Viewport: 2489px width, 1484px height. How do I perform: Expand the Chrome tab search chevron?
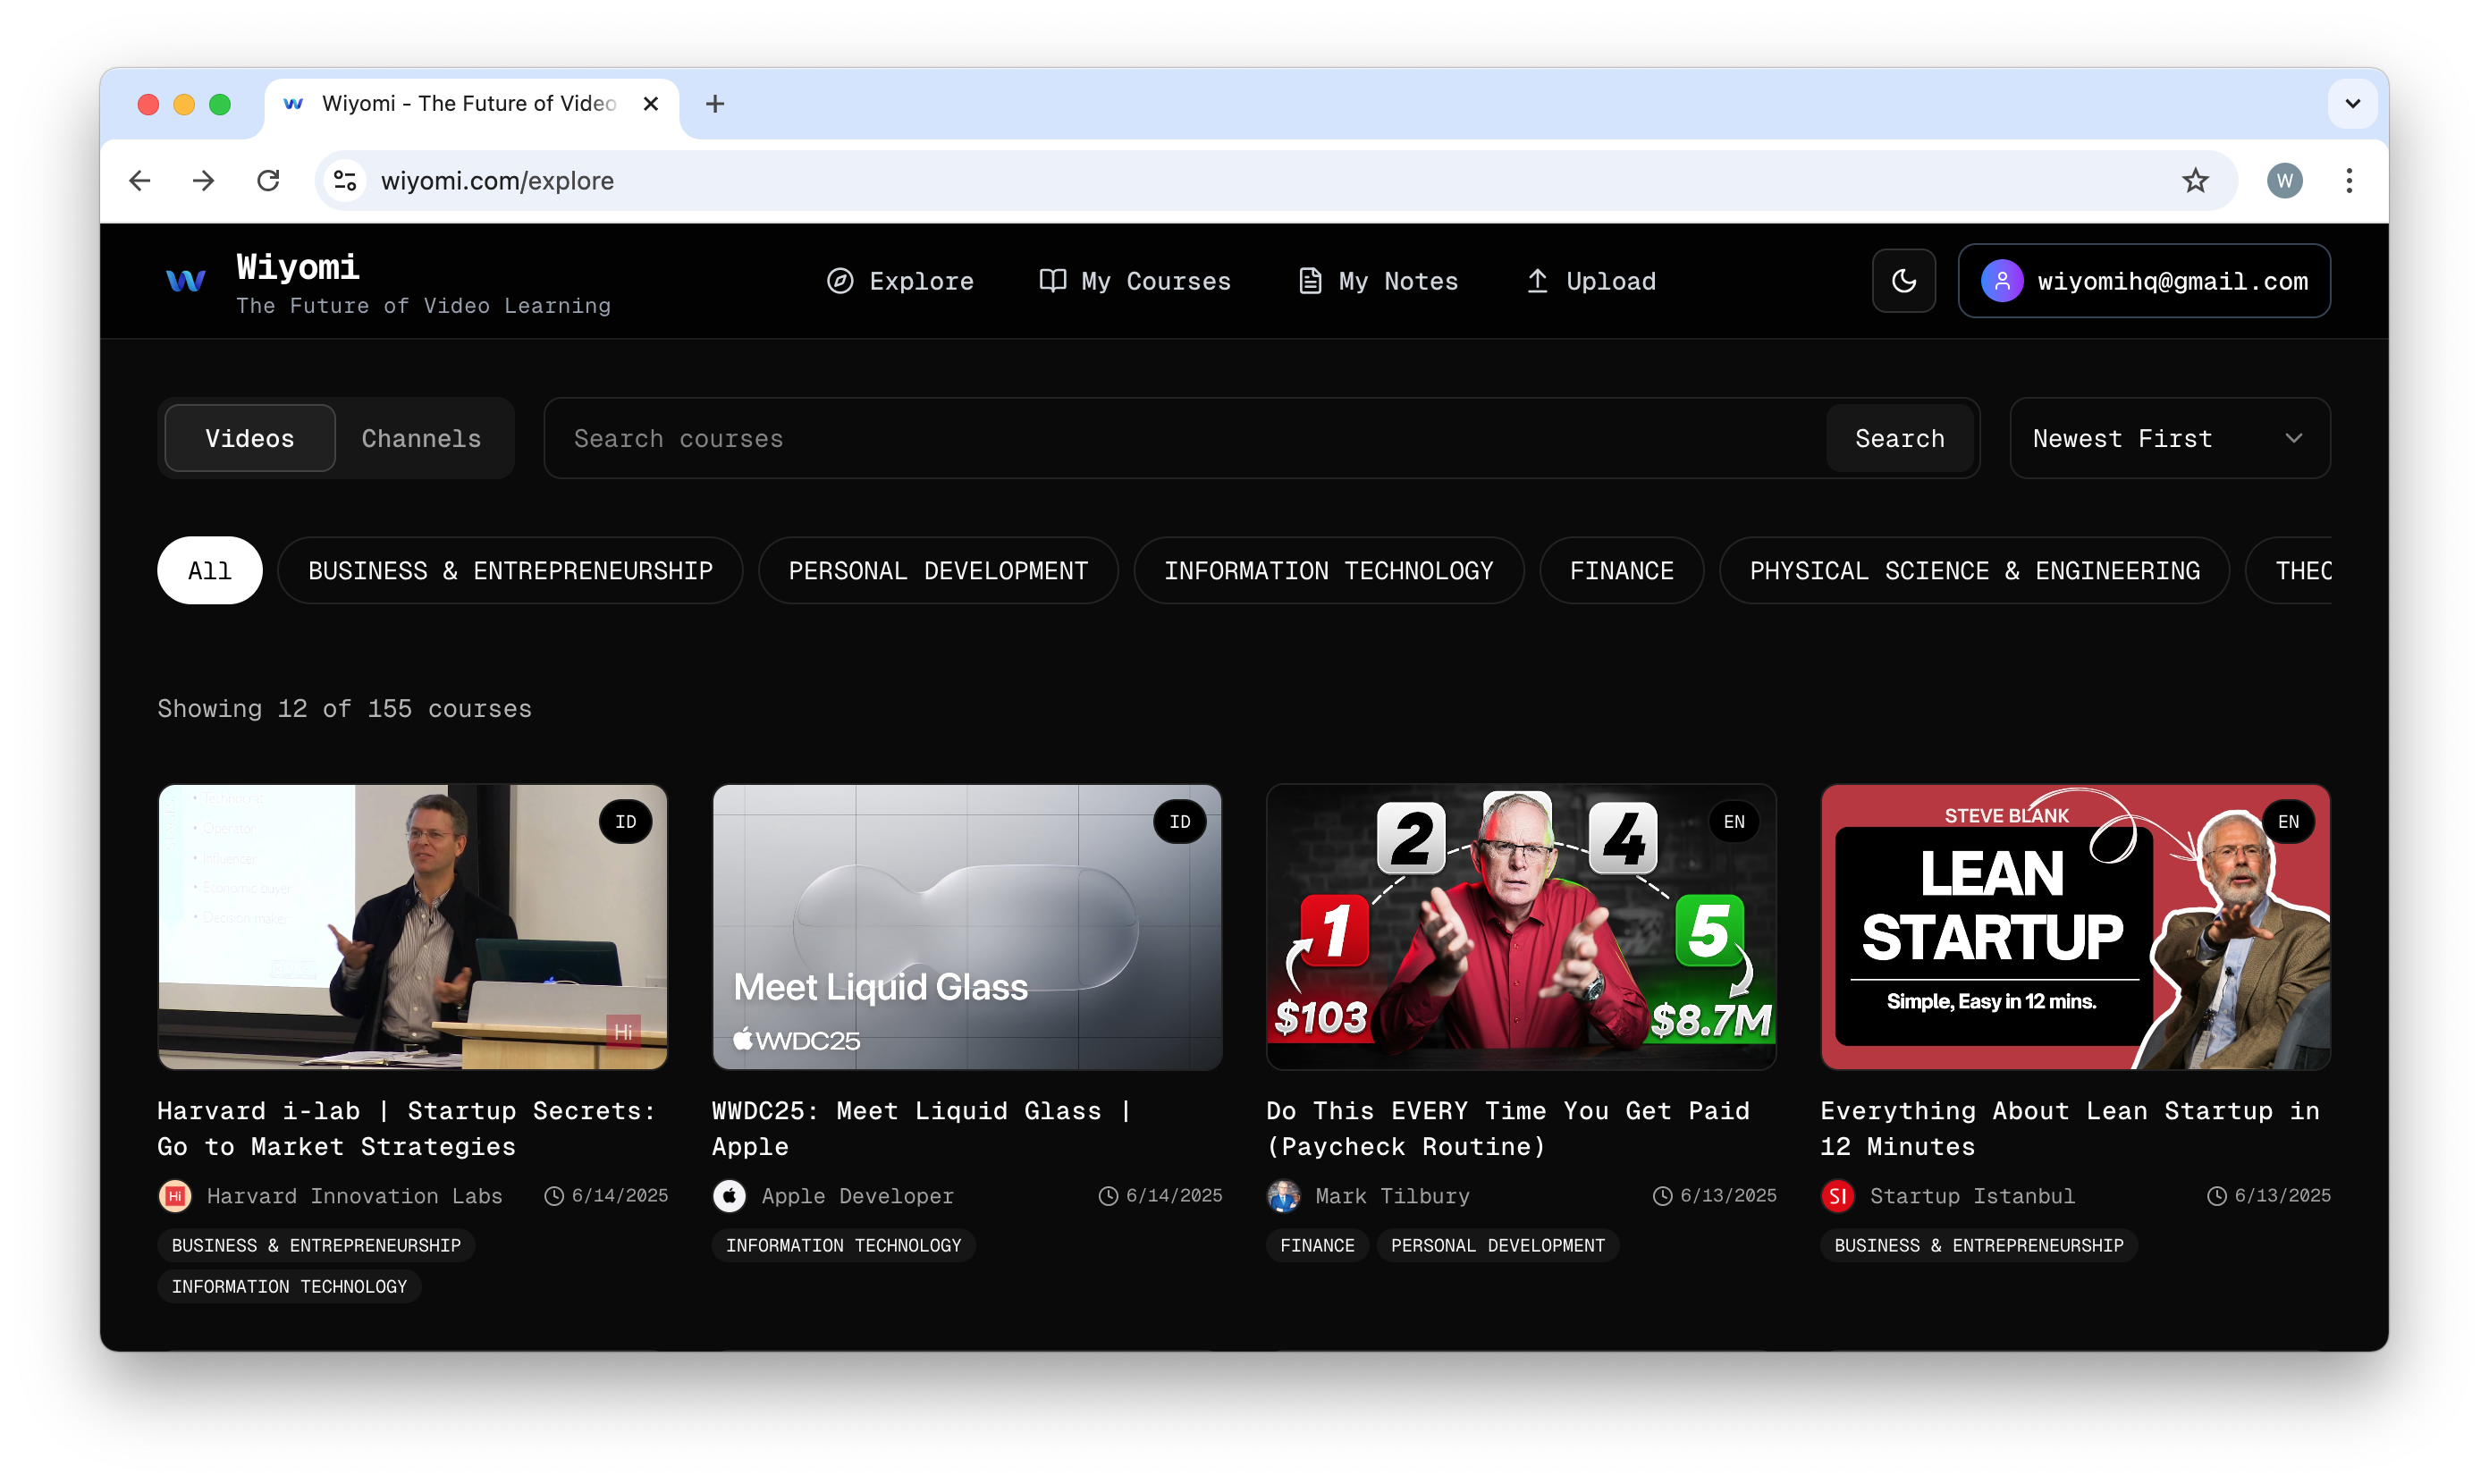pos(2352,104)
